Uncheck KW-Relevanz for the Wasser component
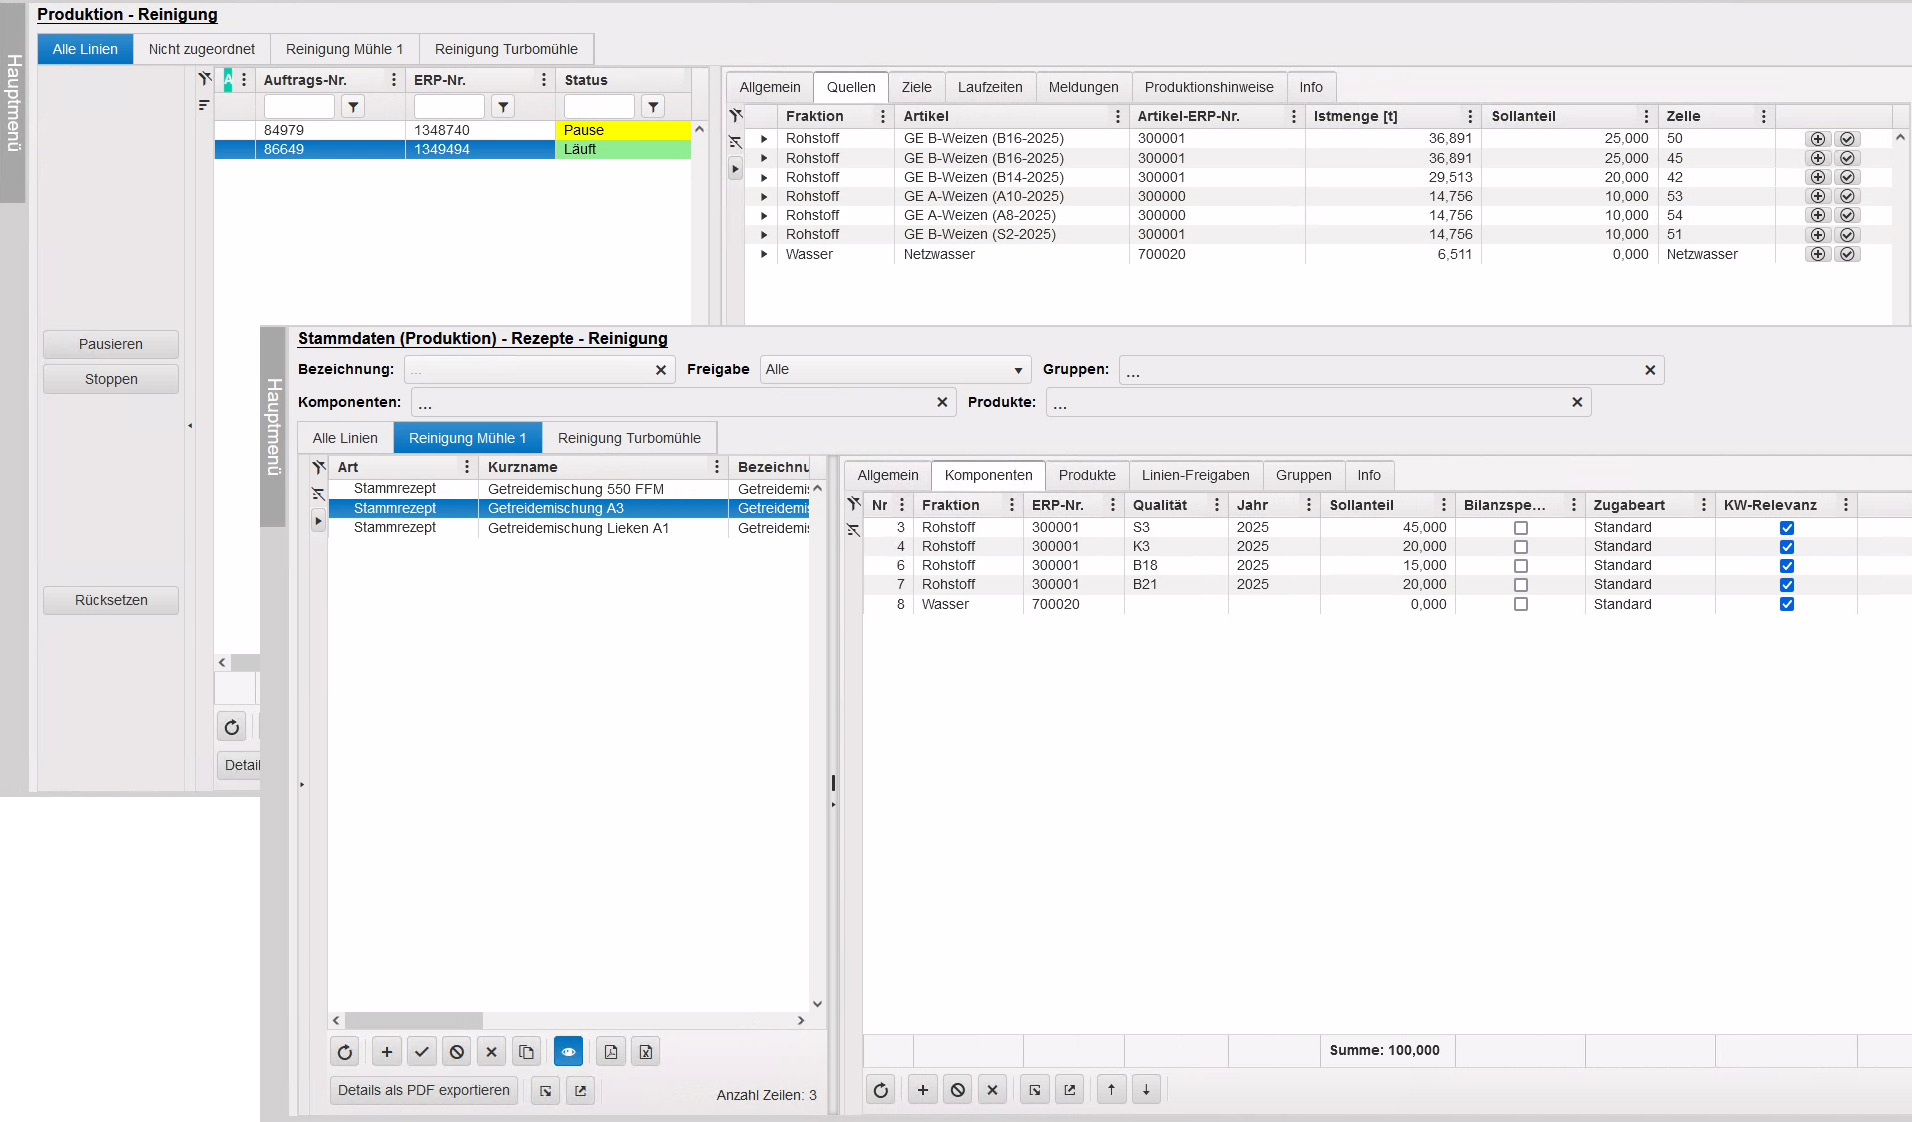 click(x=1787, y=604)
